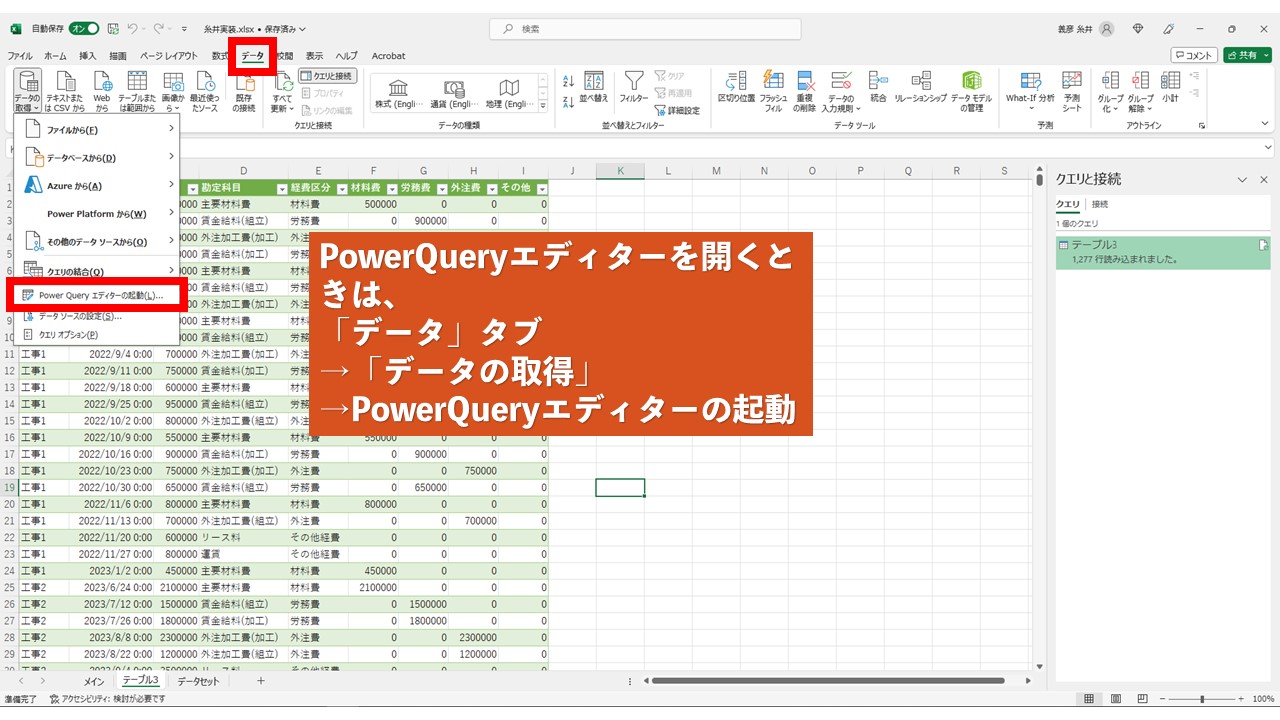
Task: Click 予測シート forecast icon
Action: (x=1072, y=91)
